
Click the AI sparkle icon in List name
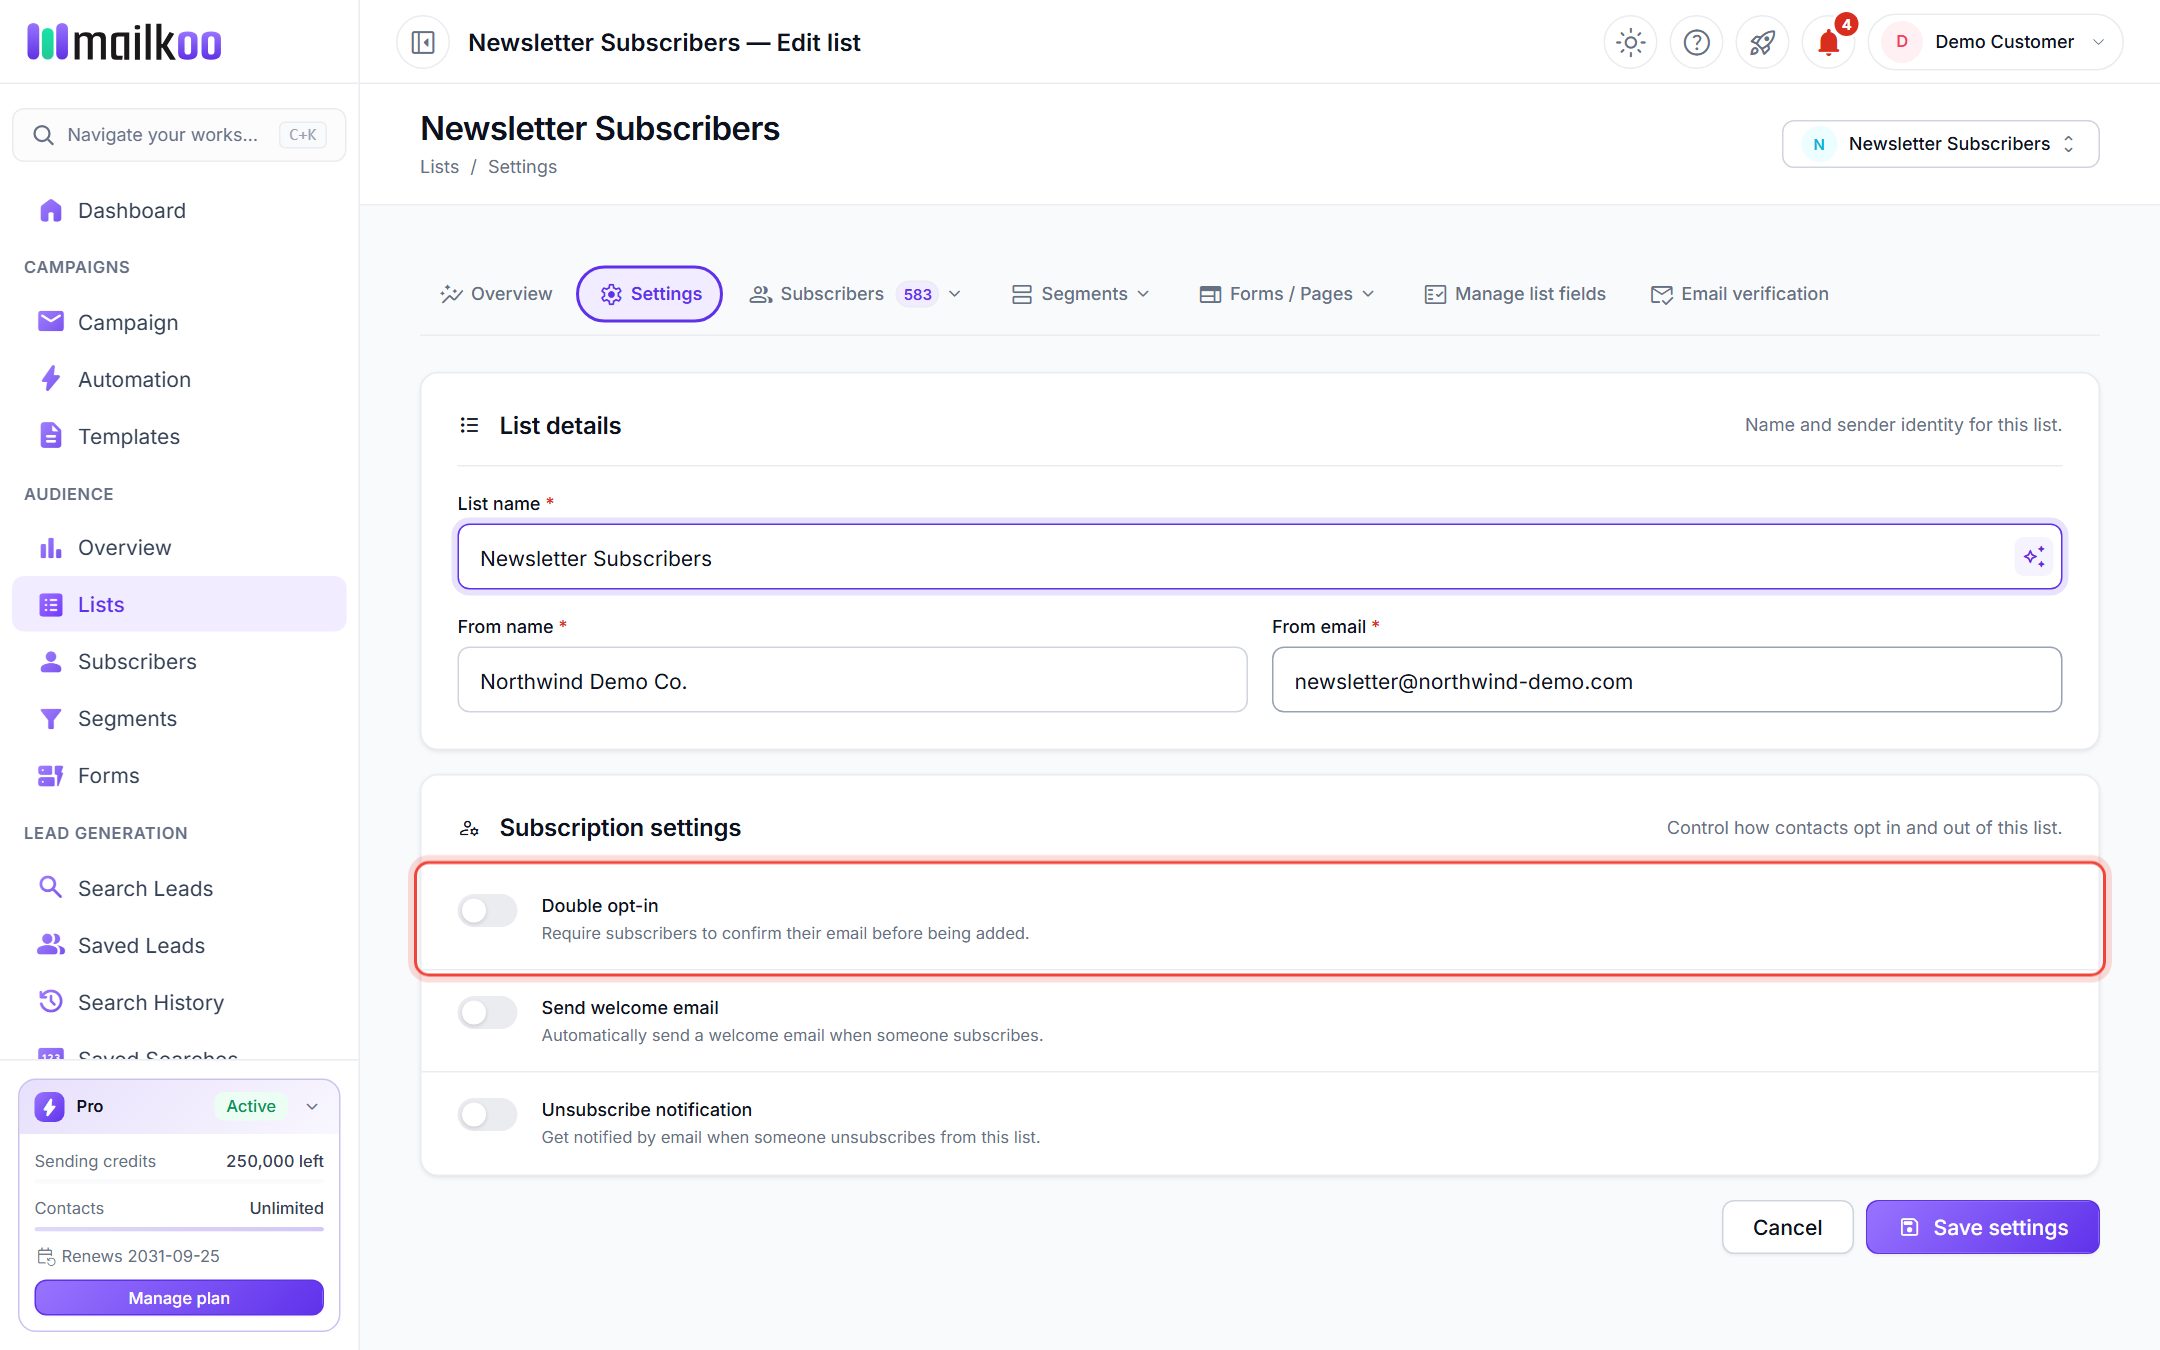[x=2034, y=557]
